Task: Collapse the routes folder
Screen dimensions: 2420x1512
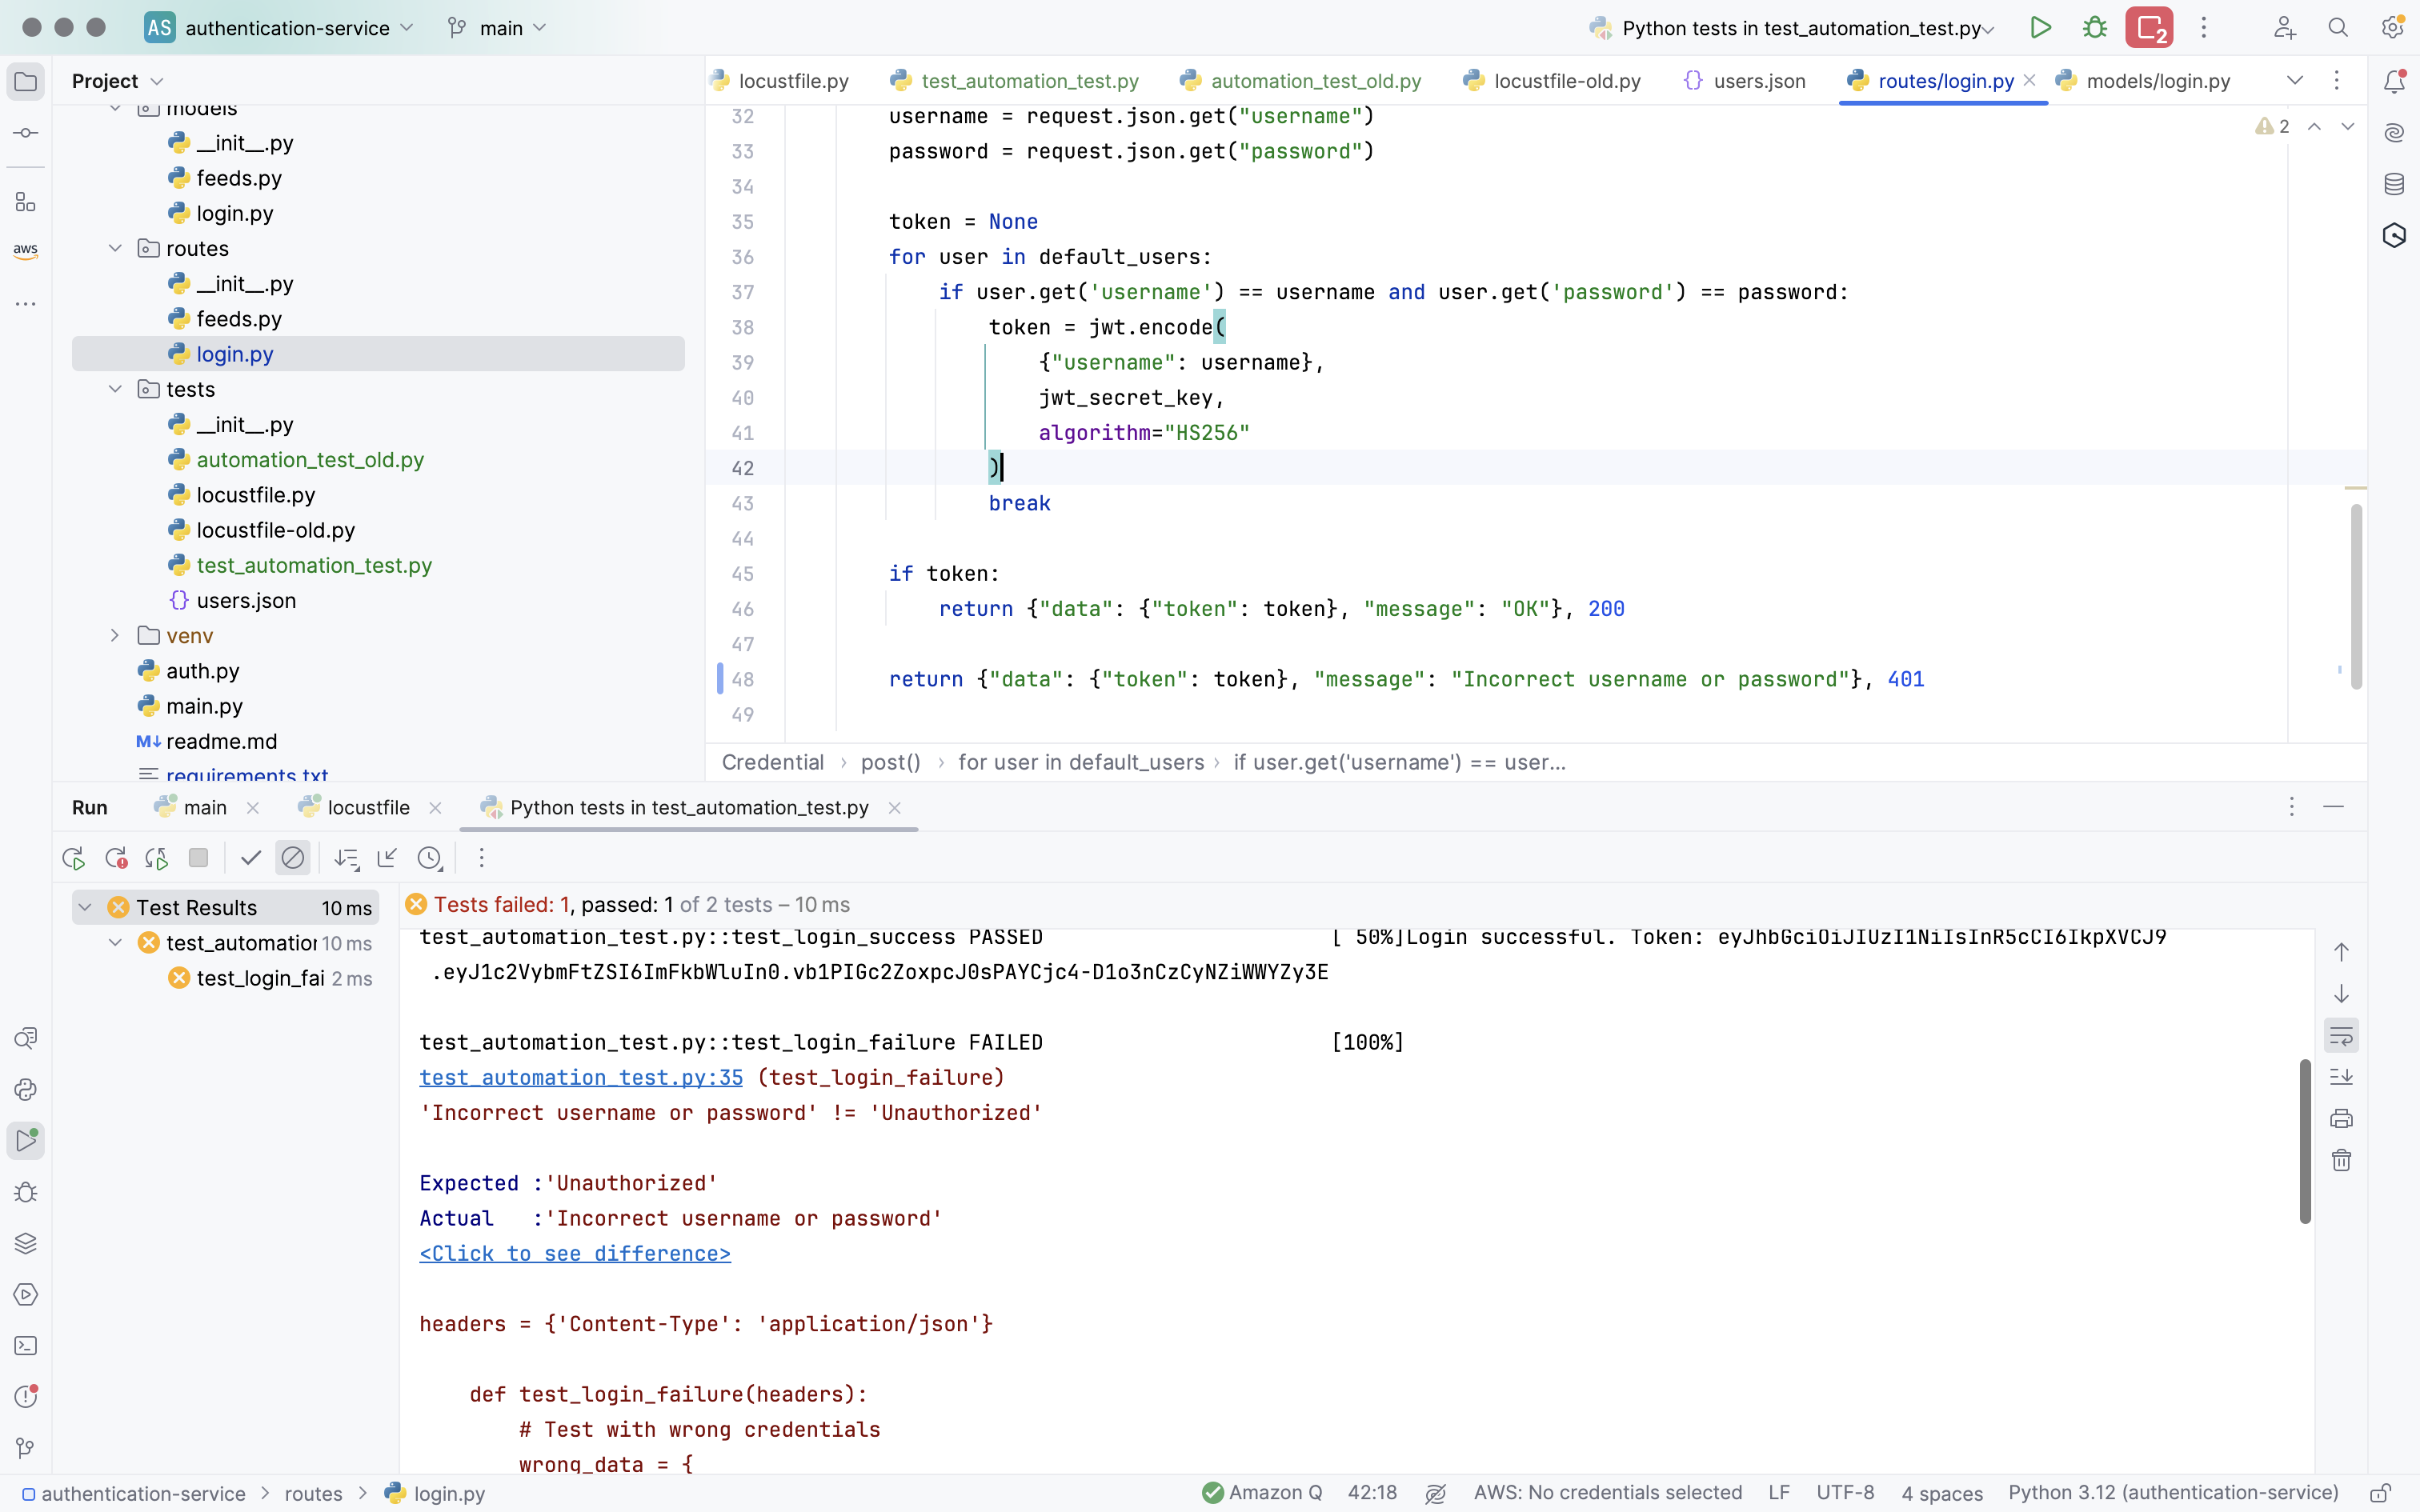Action: pos(115,248)
